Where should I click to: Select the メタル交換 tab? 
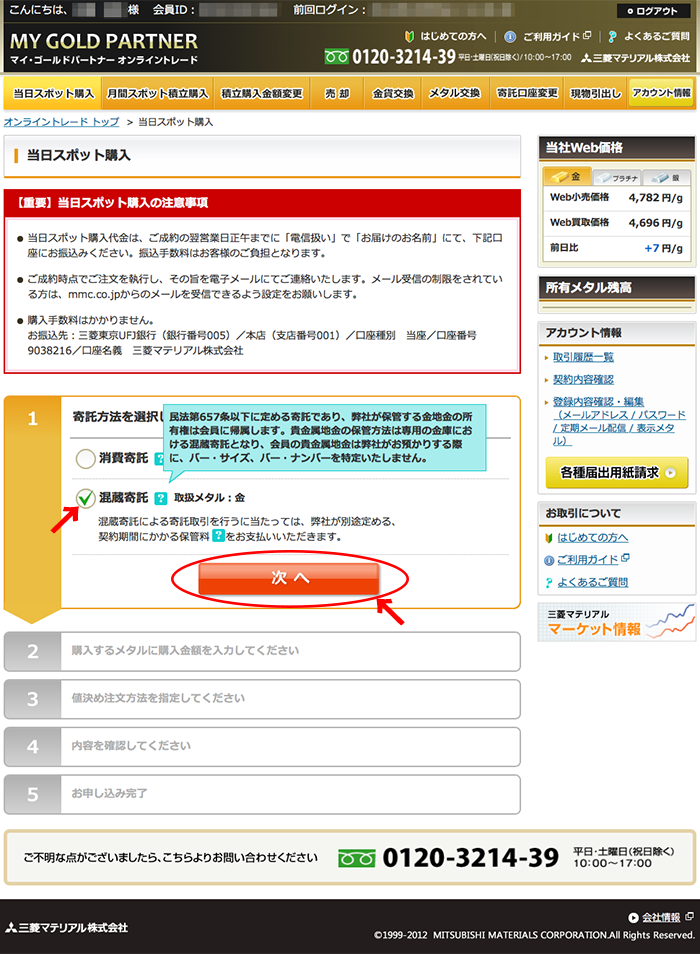(455, 93)
